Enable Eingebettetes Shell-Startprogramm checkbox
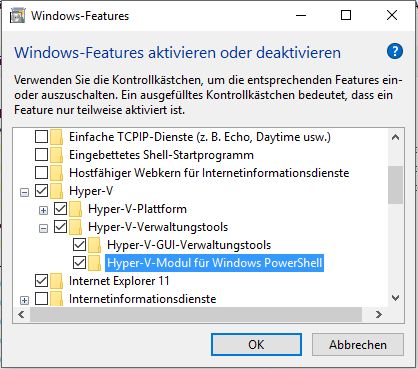This screenshot has height=369, width=418. point(41,155)
